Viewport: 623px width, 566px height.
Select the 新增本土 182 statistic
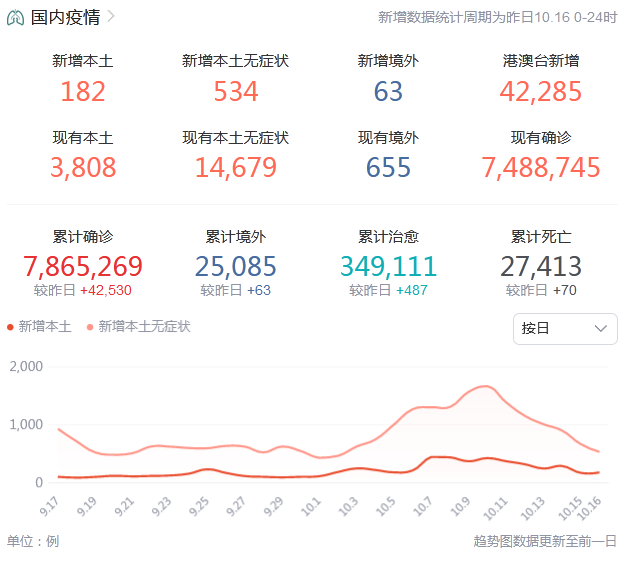tap(83, 91)
